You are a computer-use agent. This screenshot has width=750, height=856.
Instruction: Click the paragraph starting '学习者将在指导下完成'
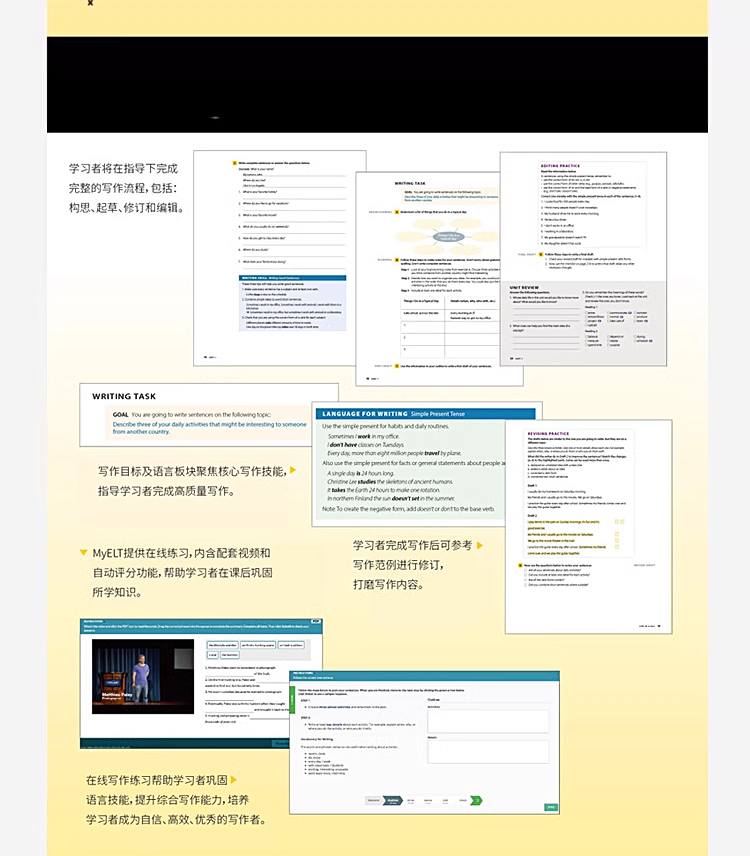(126, 188)
